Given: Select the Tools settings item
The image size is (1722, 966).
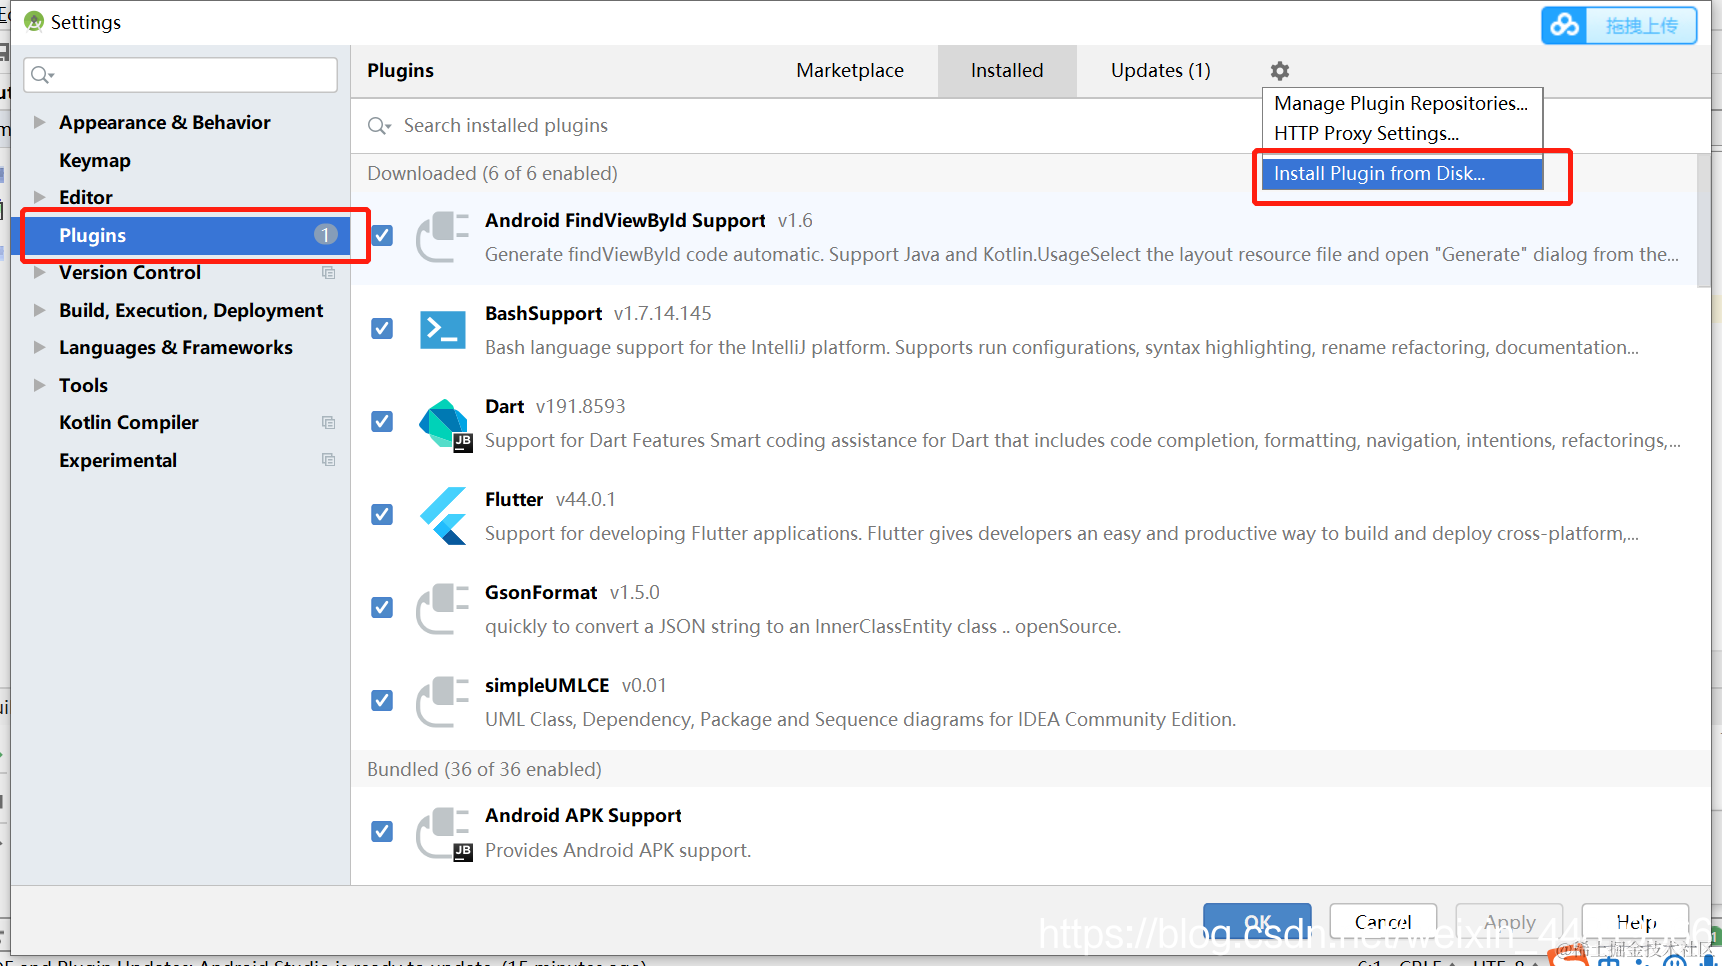Looking at the screenshot, I should (x=83, y=385).
